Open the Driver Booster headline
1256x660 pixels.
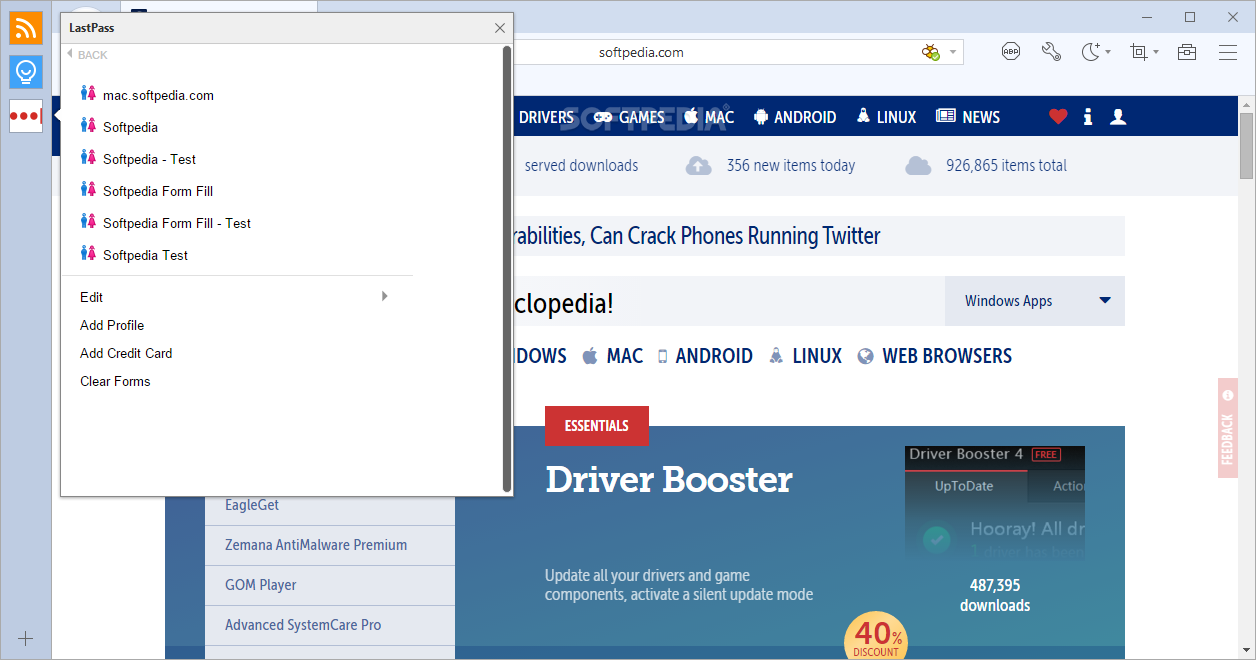pos(669,480)
